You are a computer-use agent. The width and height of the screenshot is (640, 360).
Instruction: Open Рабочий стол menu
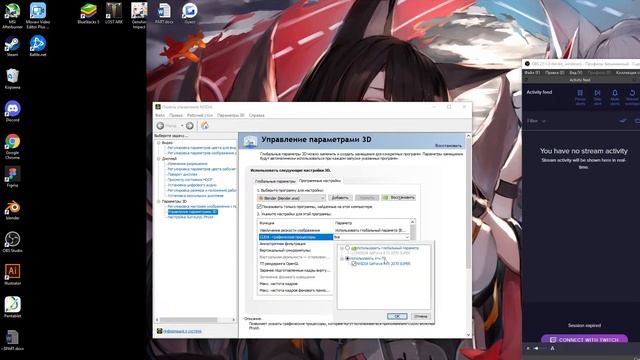click(200, 116)
